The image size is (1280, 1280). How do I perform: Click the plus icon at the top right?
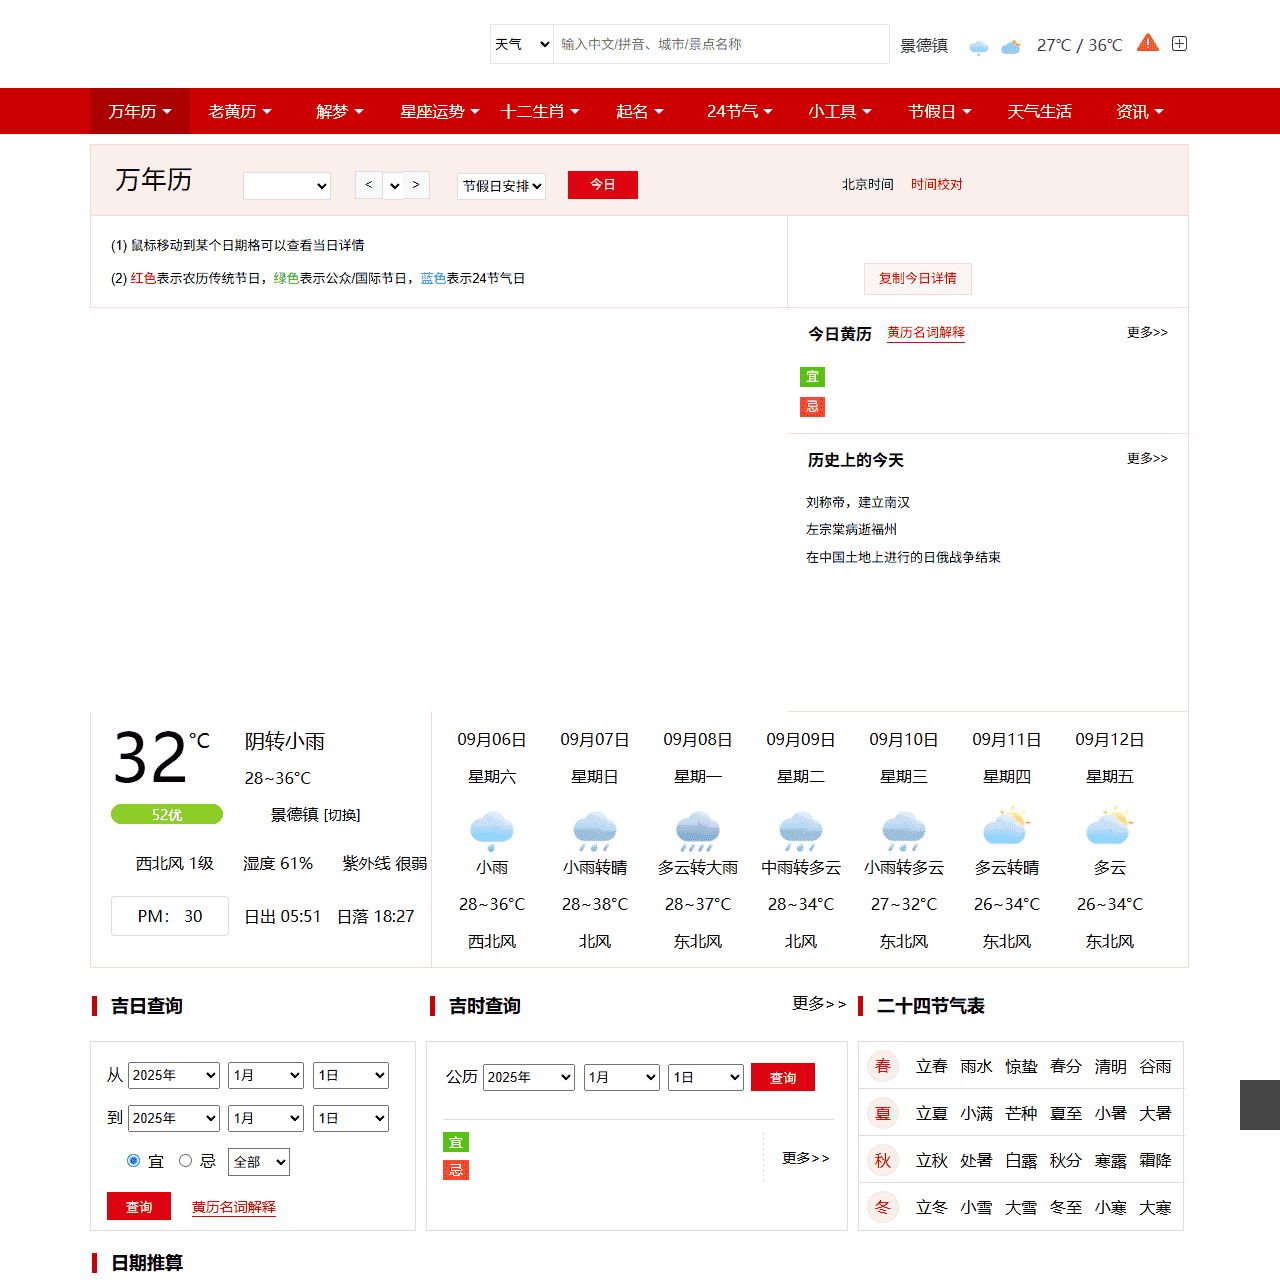pyautogui.click(x=1179, y=44)
